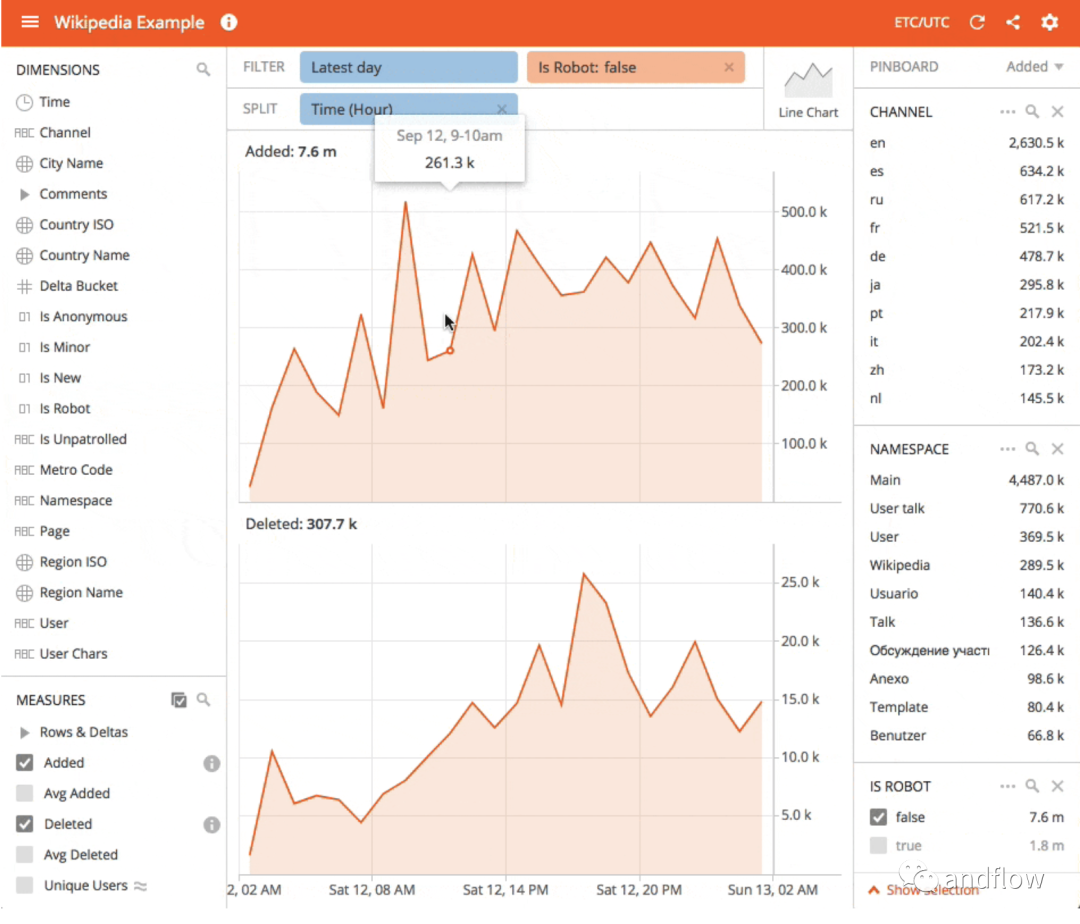Show info for Wikipedia Example
1080x924 pixels.
click(229, 23)
